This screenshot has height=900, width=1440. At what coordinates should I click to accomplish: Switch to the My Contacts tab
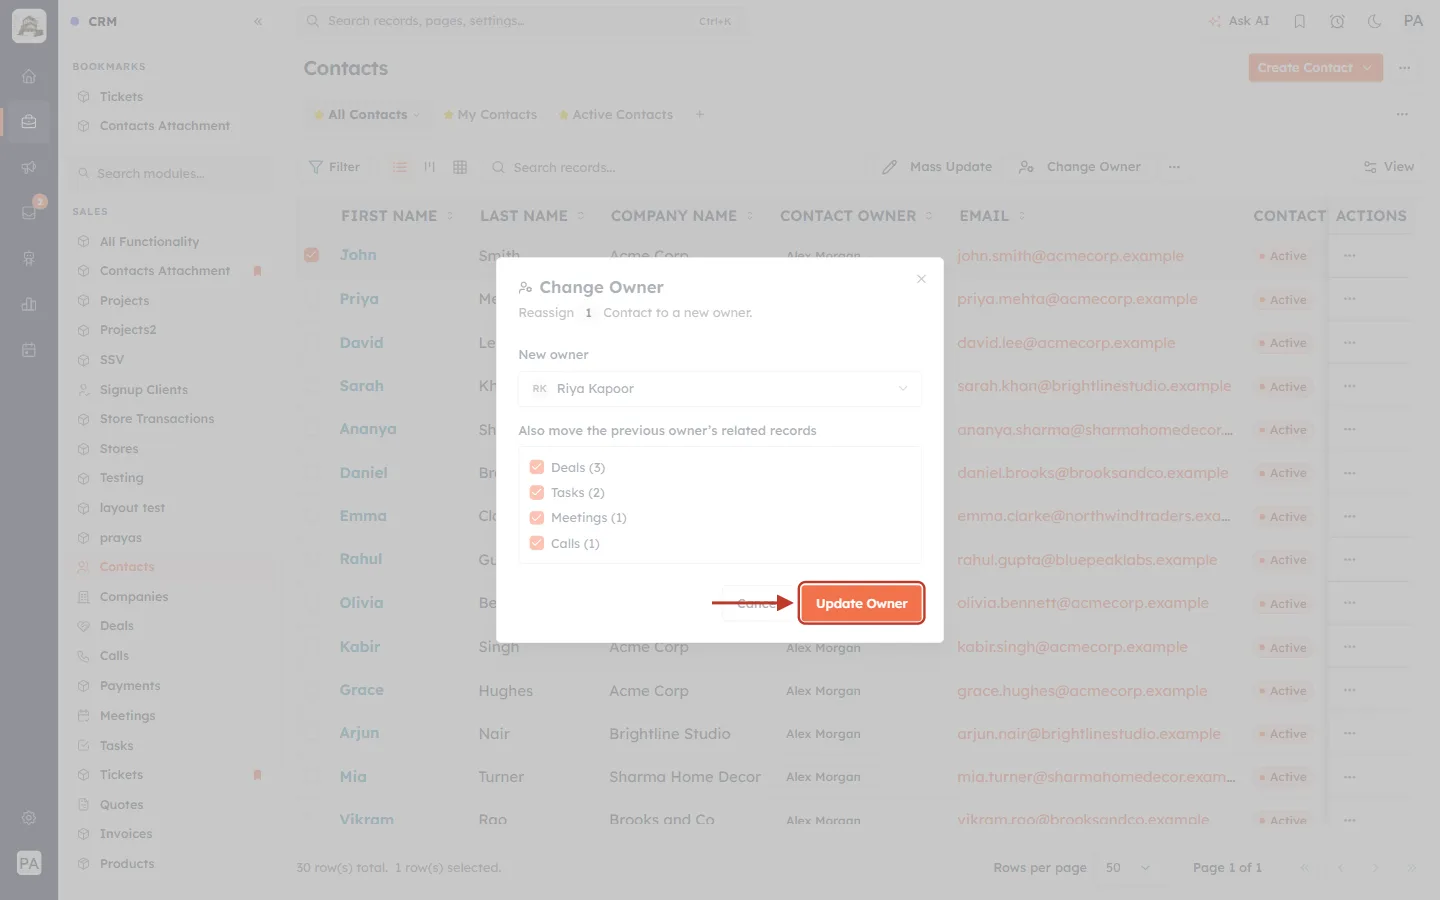pos(490,115)
